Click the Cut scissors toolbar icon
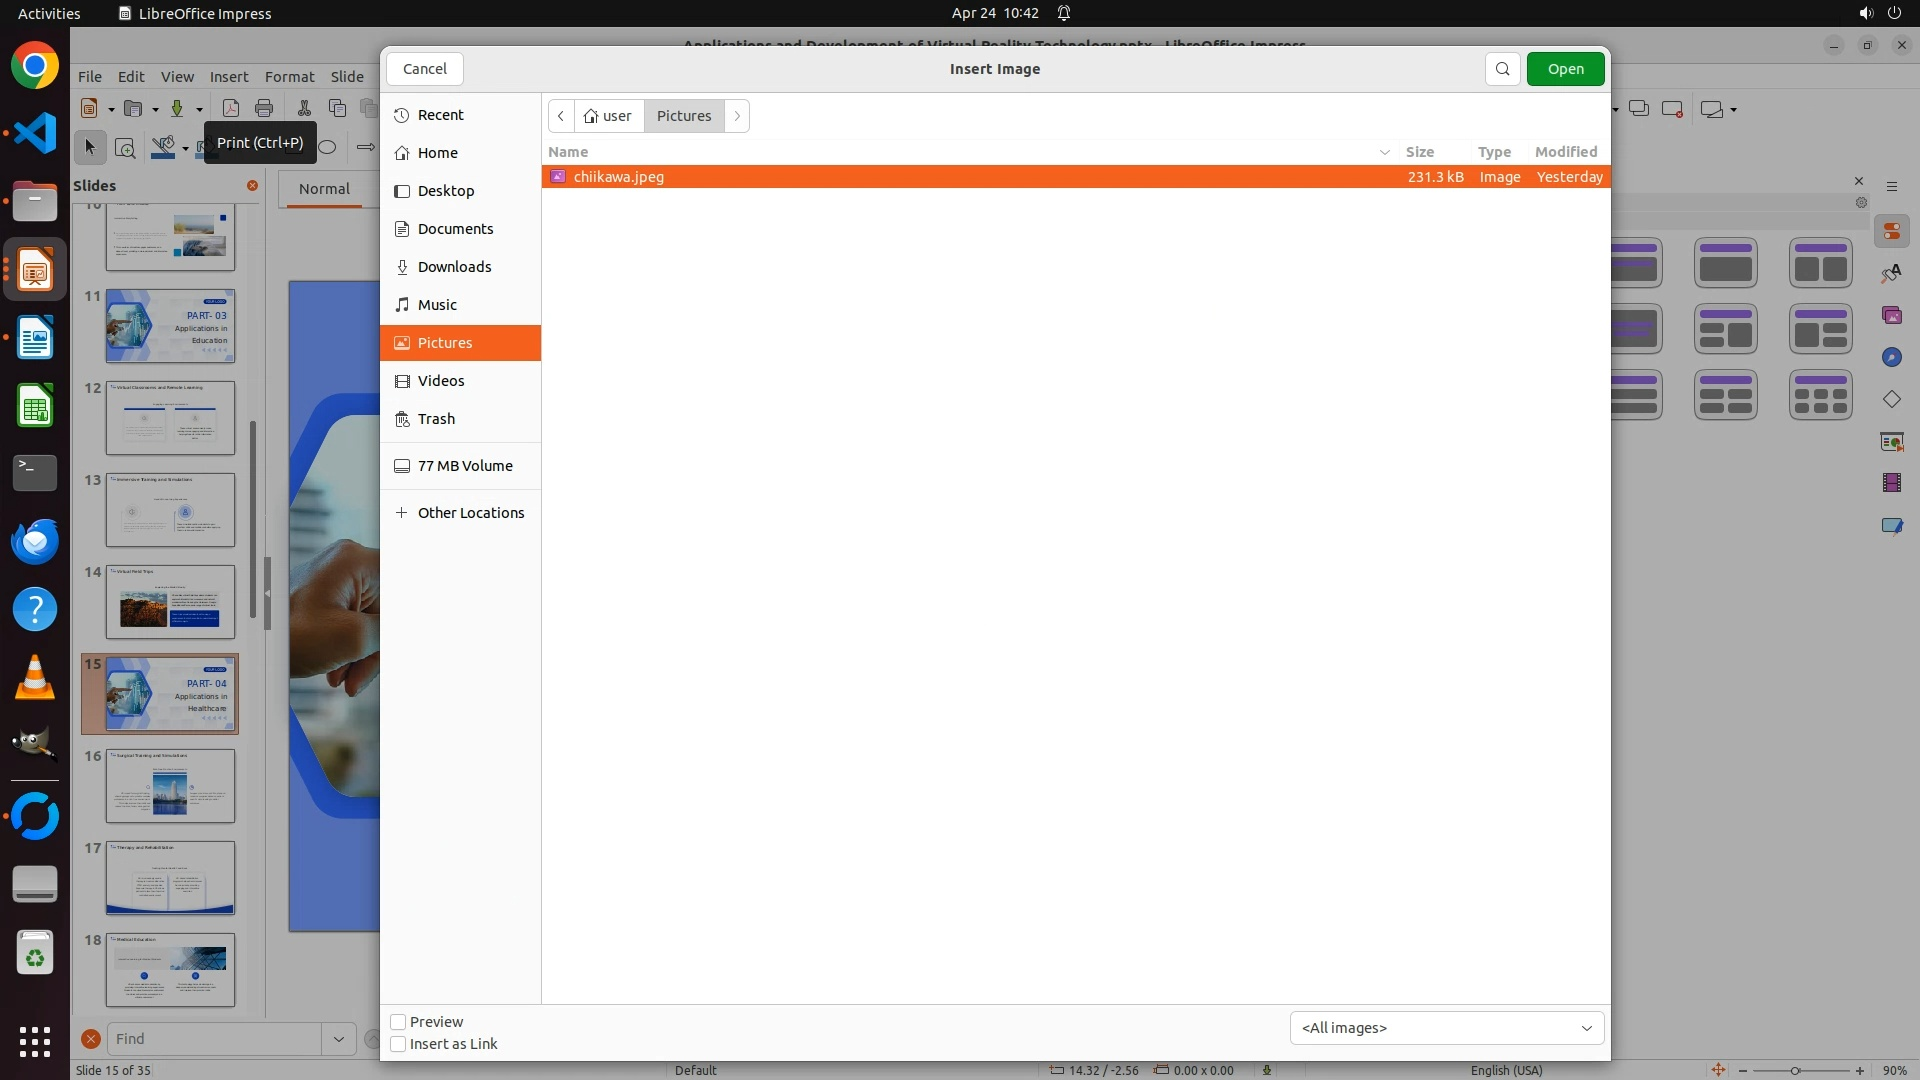 (304, 109)
